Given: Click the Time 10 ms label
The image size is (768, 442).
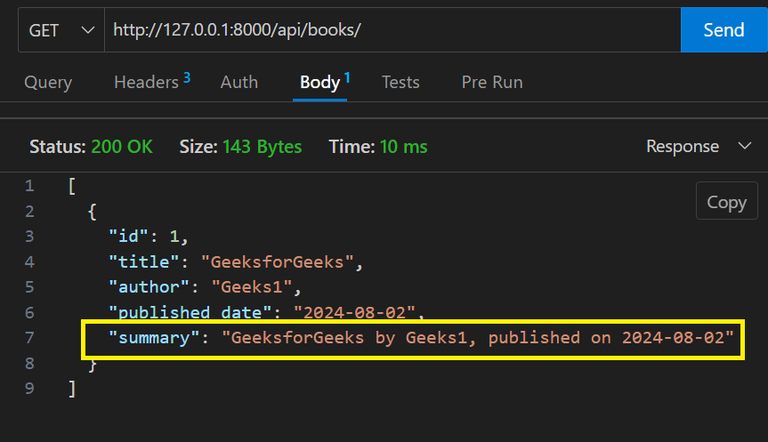Looking at the screenshot, I should 378,146.
